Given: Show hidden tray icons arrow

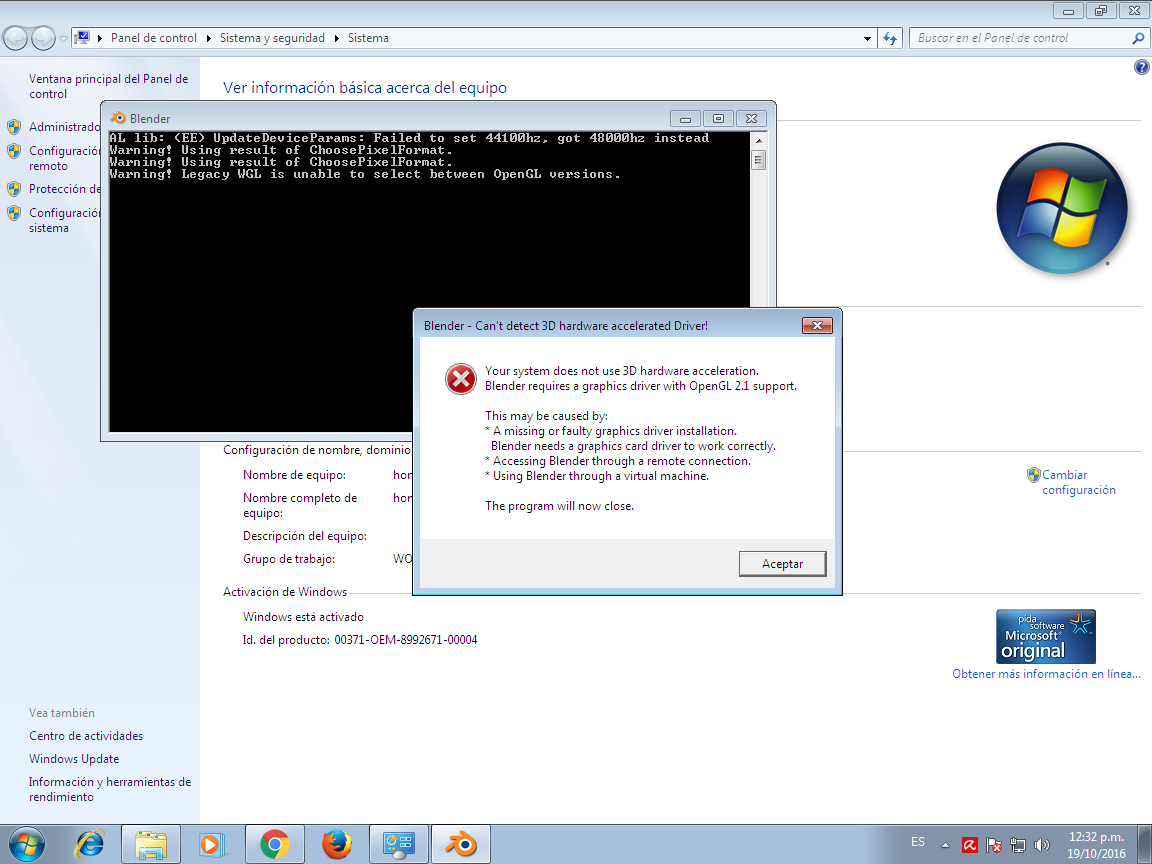Looking at the screenshot, I should point(946,845).
